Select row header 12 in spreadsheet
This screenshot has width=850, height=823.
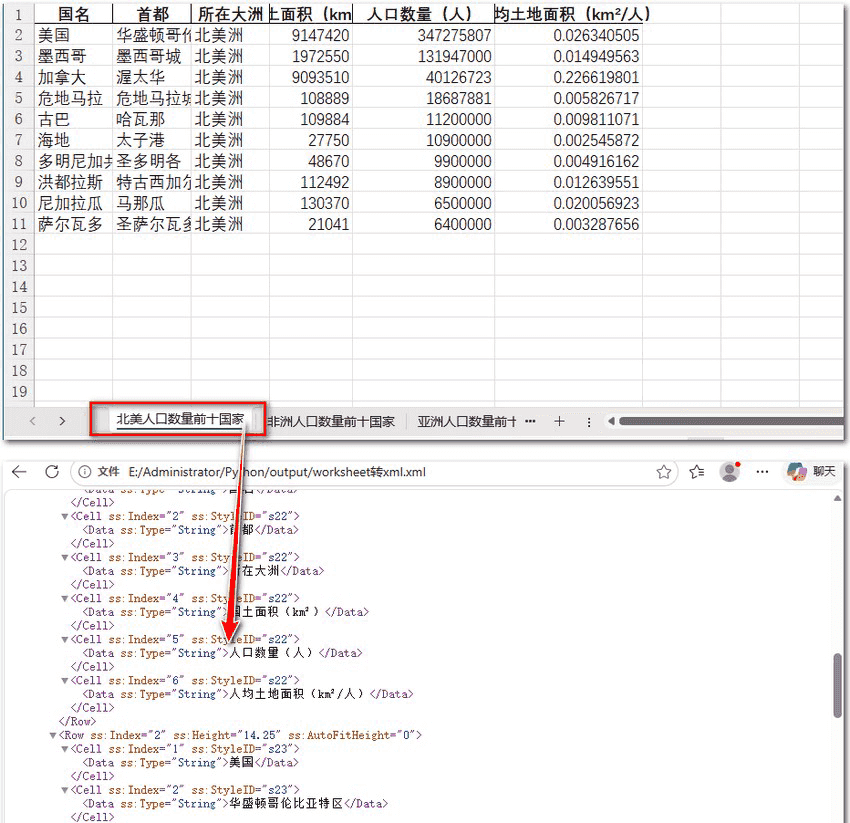pyautogui.click(x=19, y=245)
